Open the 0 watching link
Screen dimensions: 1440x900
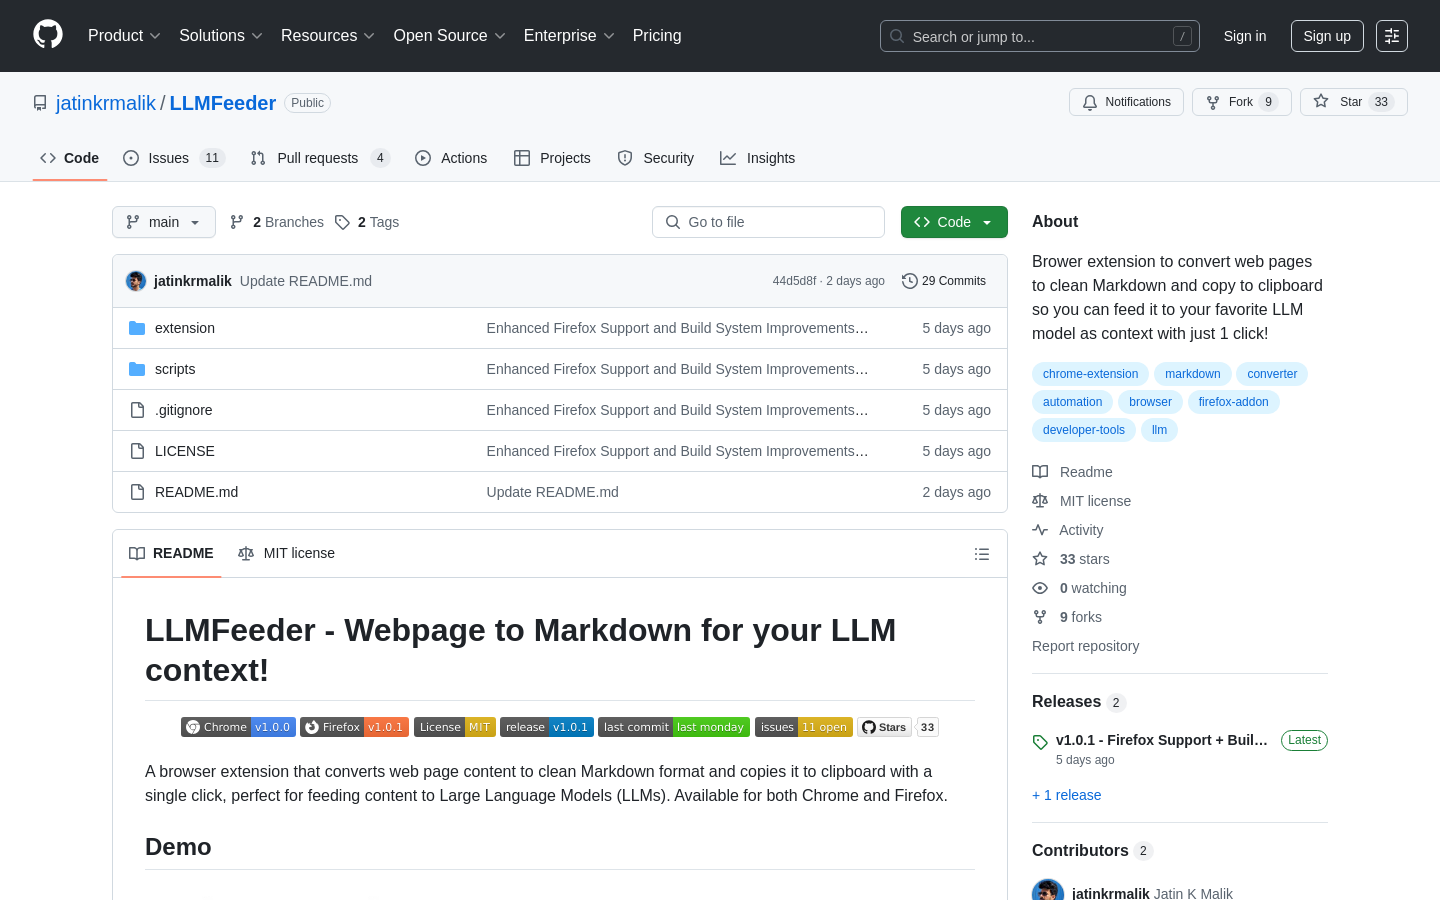(x=1079, y=588)
